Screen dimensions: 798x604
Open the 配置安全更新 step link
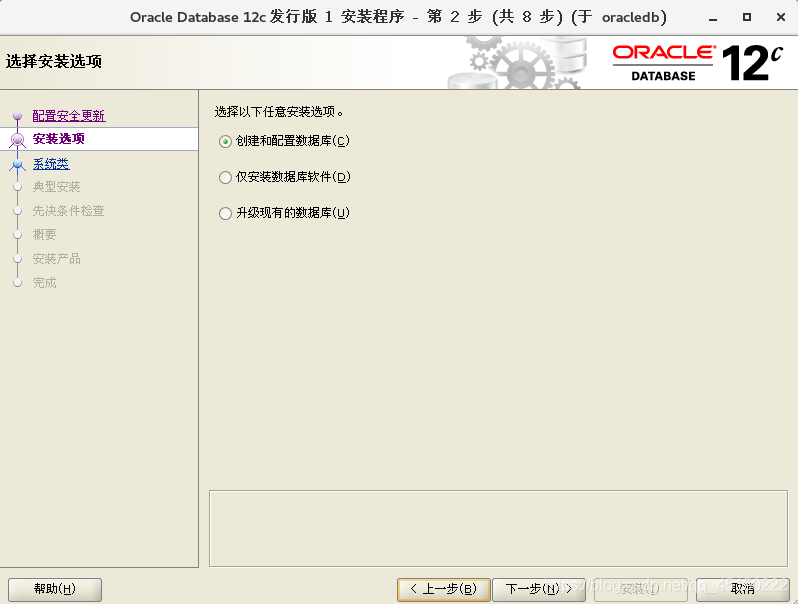point(69,116)
